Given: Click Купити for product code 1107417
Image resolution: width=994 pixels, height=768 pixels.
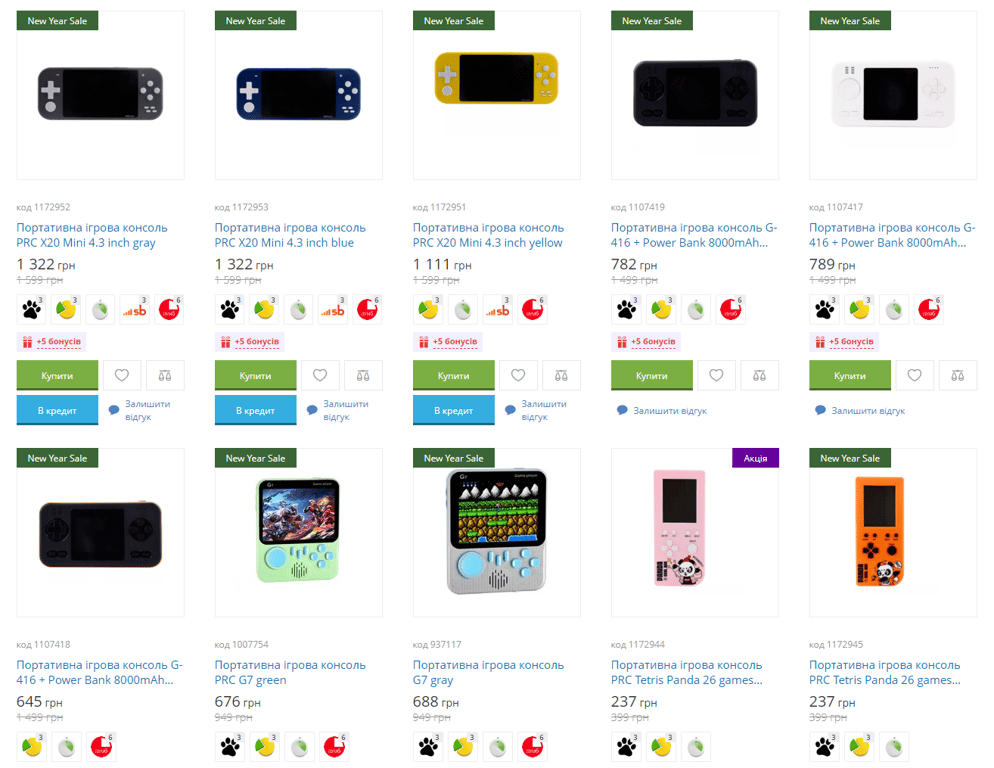Looking at the screenshot, I should coord(849,375).
